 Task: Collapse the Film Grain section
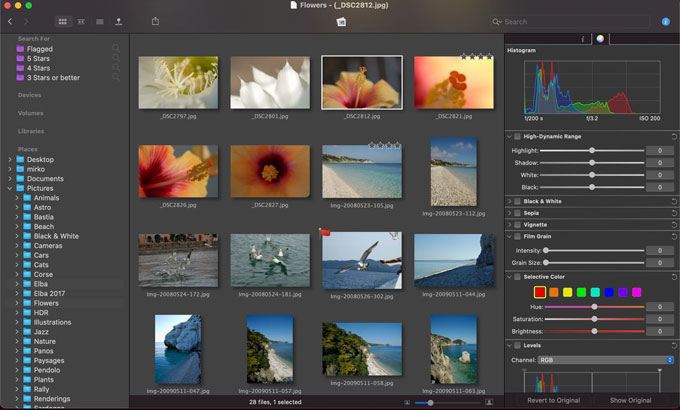(x=510, y=236)
